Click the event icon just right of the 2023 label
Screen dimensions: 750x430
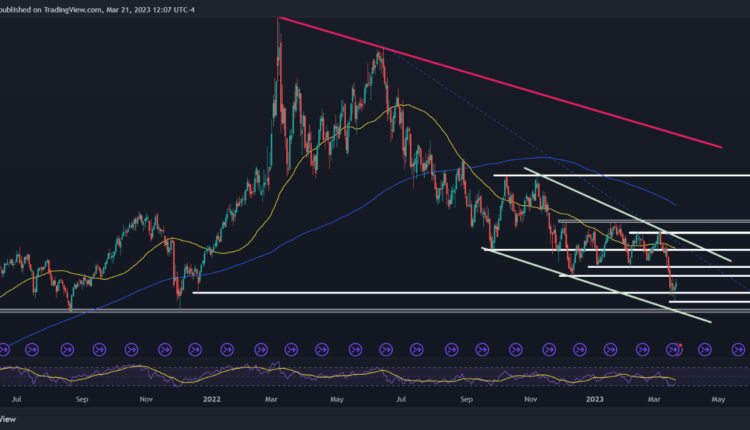coord(611,349)
